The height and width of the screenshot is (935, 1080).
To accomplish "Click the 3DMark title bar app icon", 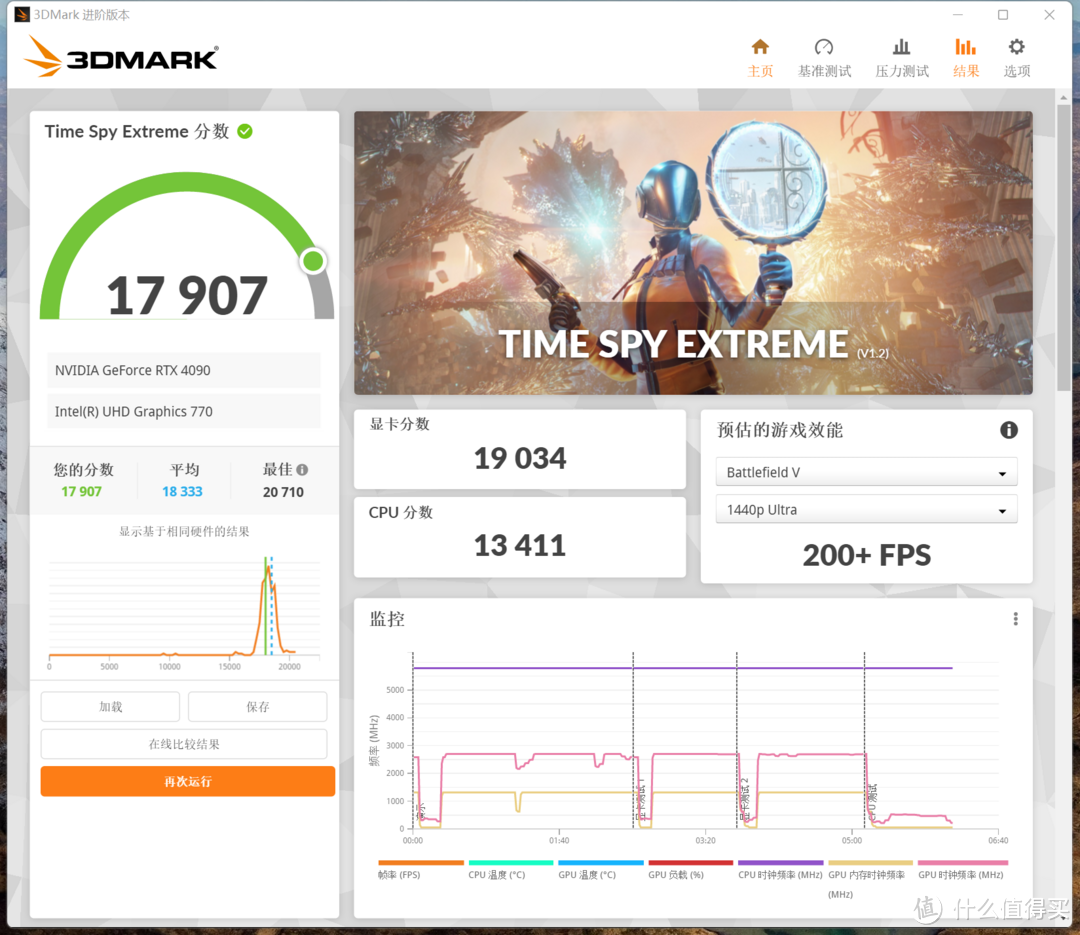I will [22, 14].
